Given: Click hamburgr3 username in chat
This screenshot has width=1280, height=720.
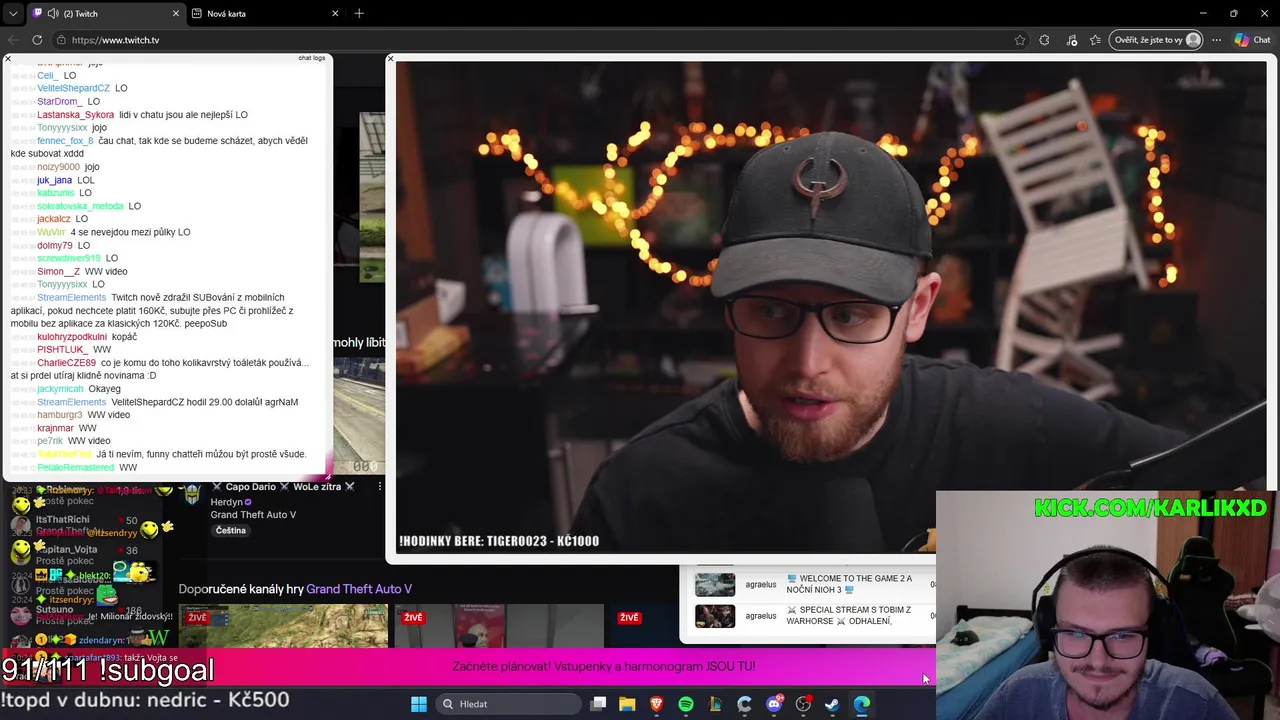Looking at the screenshot, I should click(x=60, y=415).
